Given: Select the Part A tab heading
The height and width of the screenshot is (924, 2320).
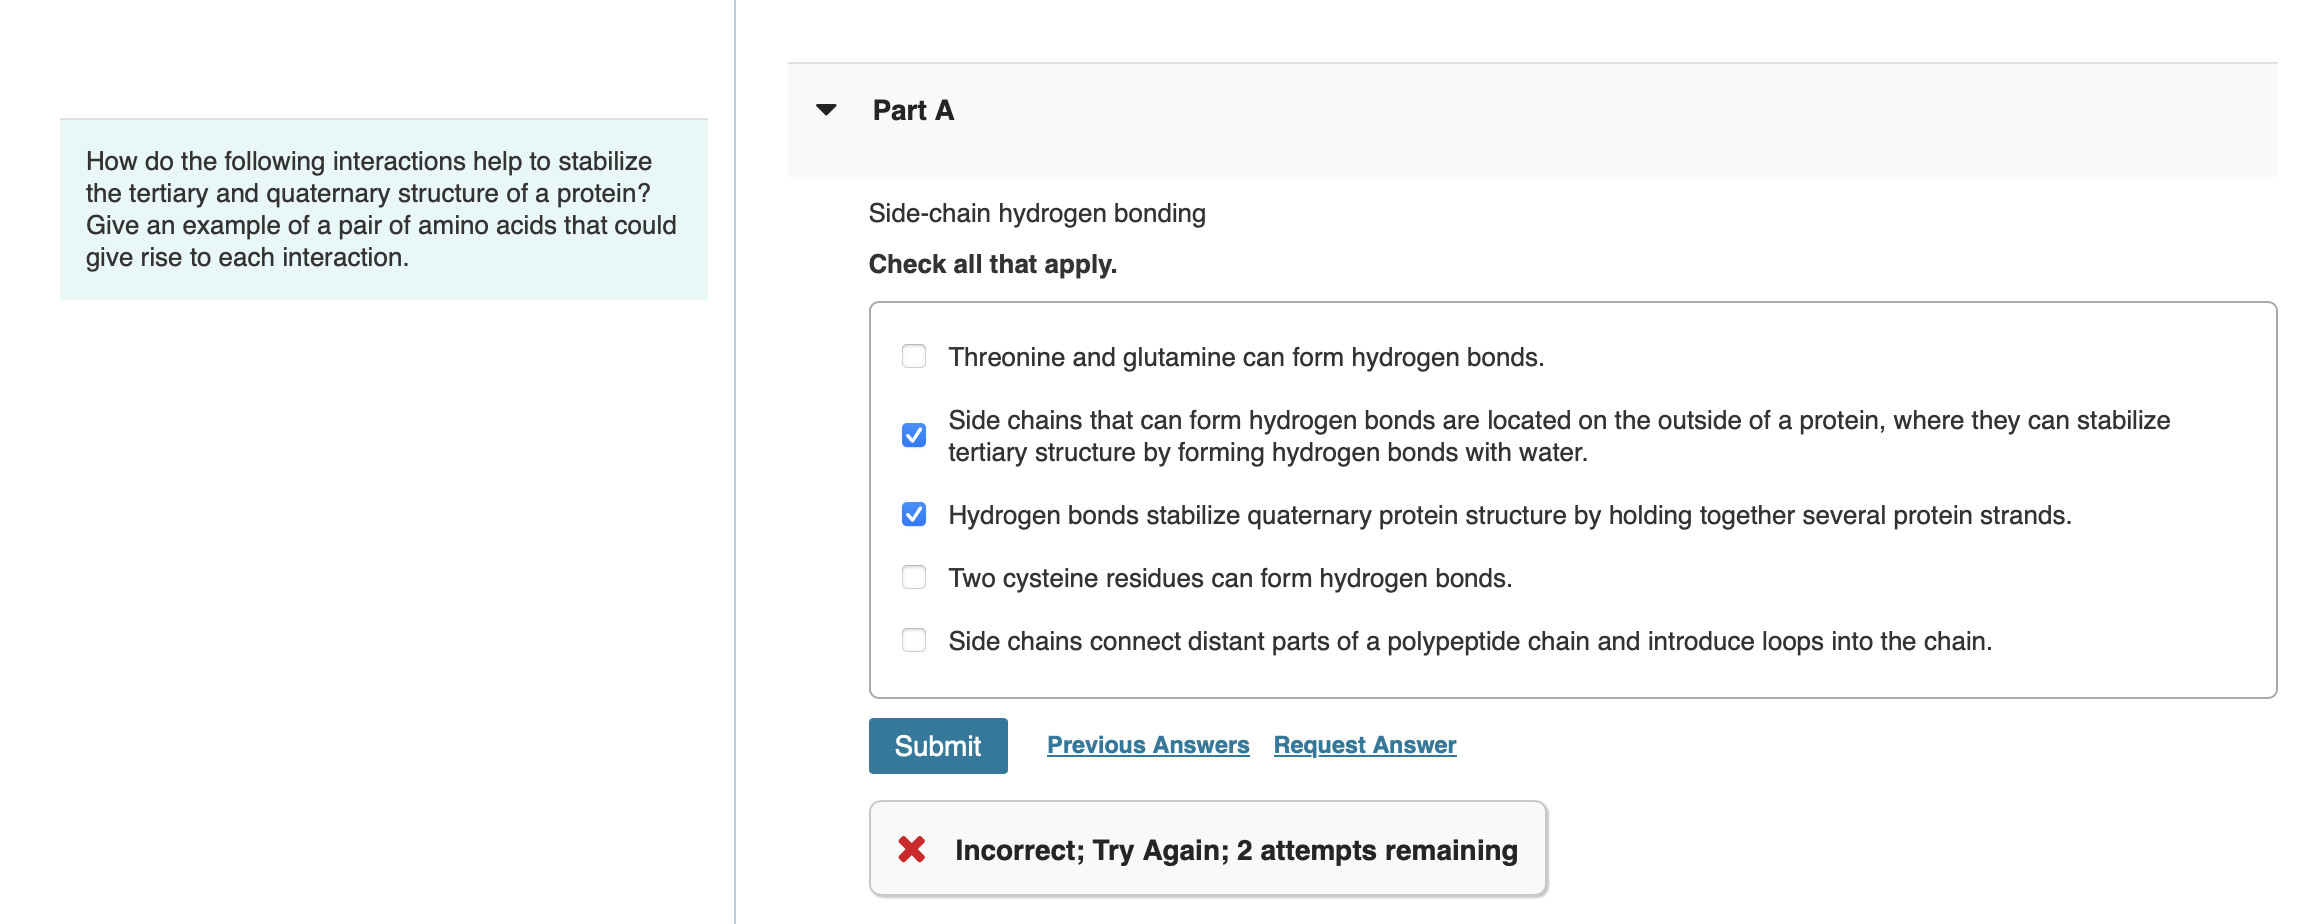Looking at the screenshot, I should coord(911,111).
